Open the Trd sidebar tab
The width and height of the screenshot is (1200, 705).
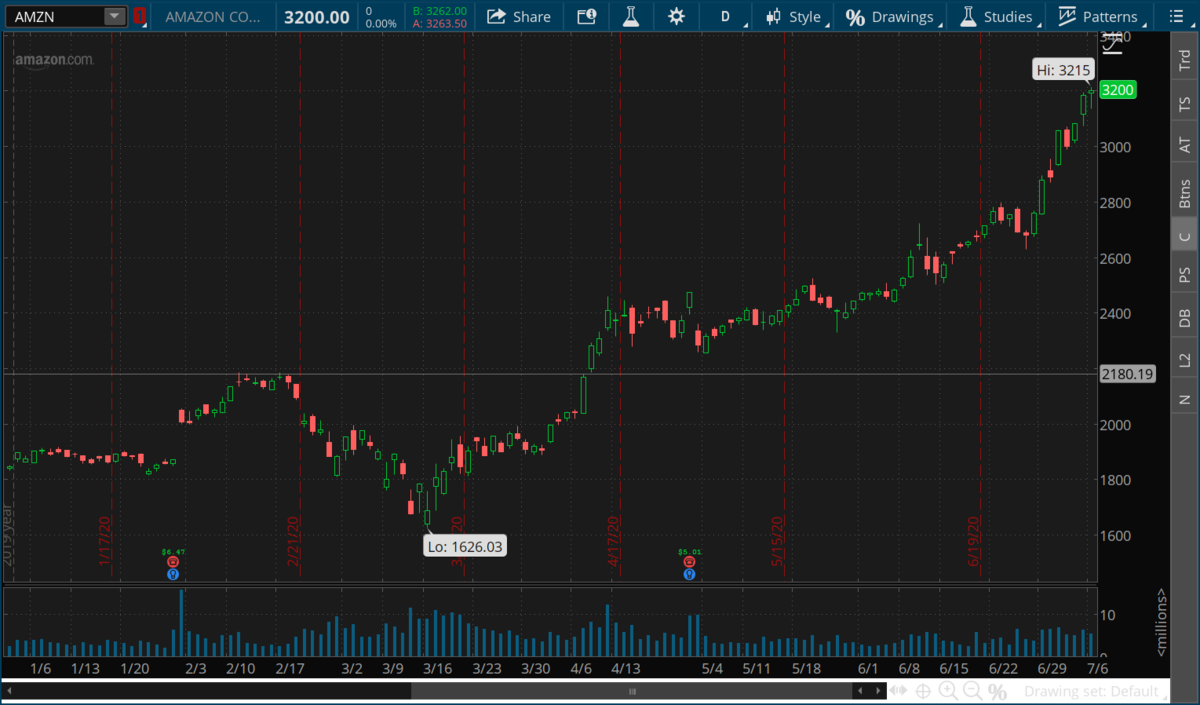pyautogui.click(x=1185, y=61)
